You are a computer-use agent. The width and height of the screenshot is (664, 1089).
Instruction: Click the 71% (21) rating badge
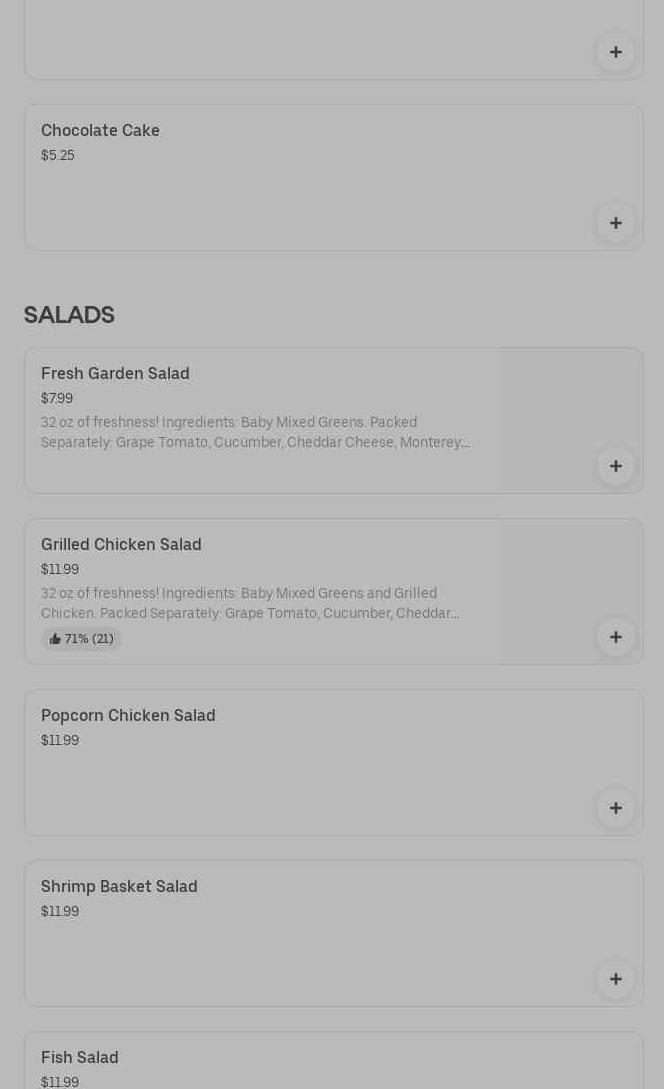(x=82, y=639)
